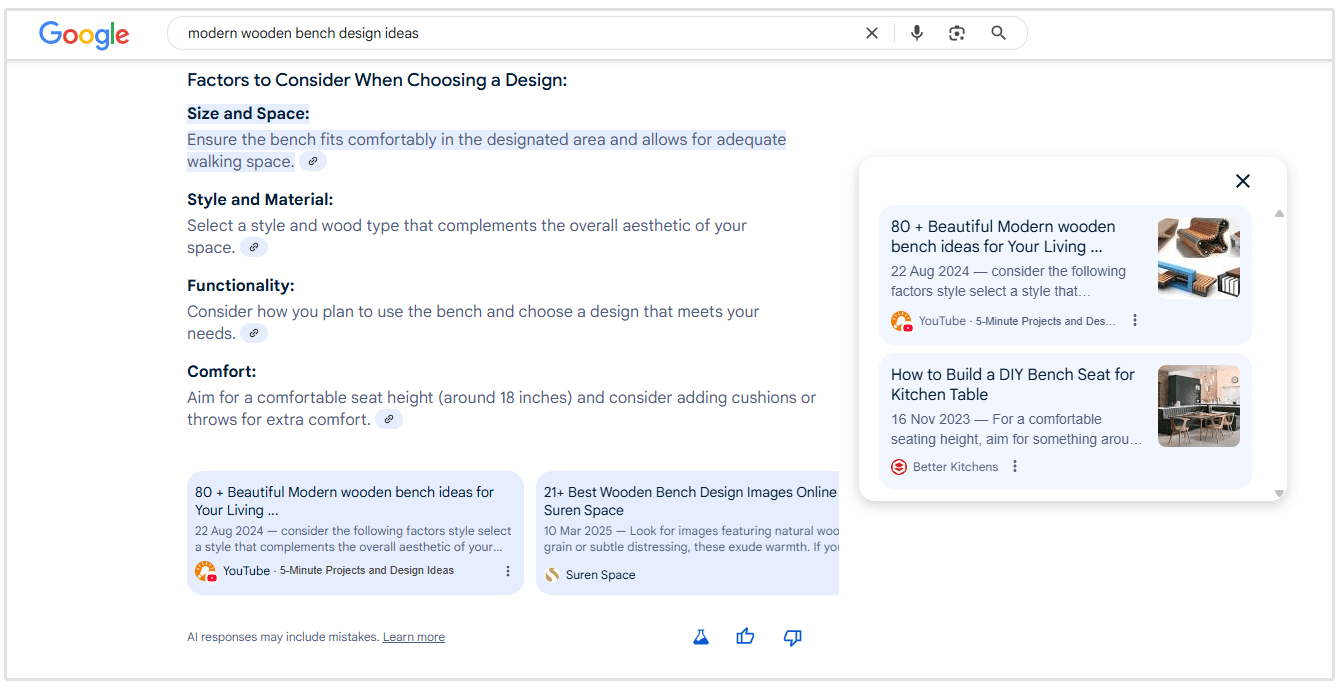Open more options for Better Kitchens result
The image size is (1340, 690).
point(1015,467)
